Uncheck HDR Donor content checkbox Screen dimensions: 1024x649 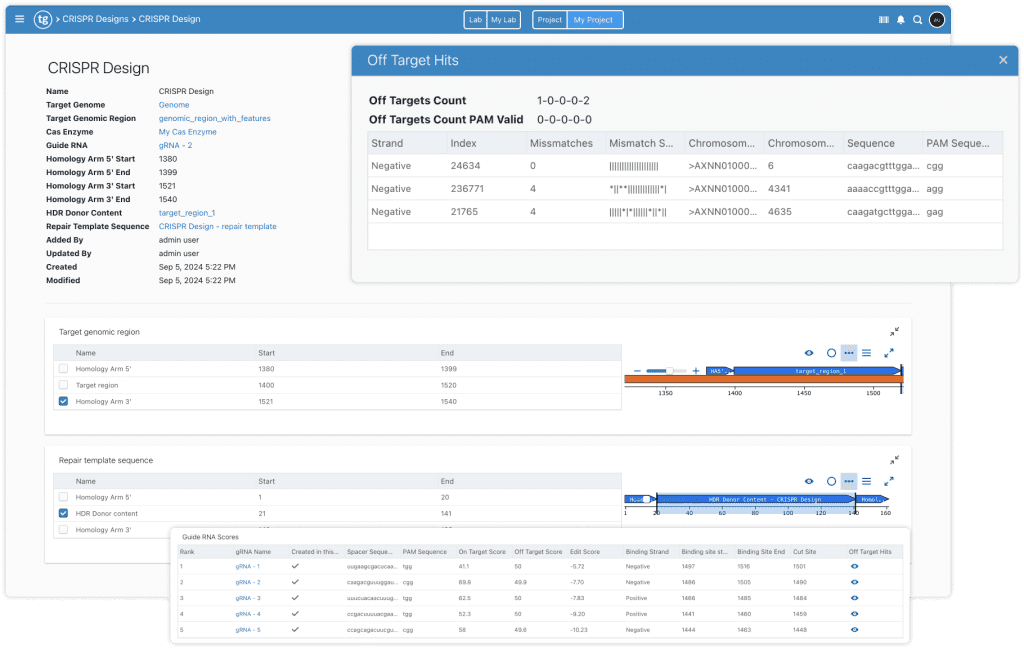64,513
